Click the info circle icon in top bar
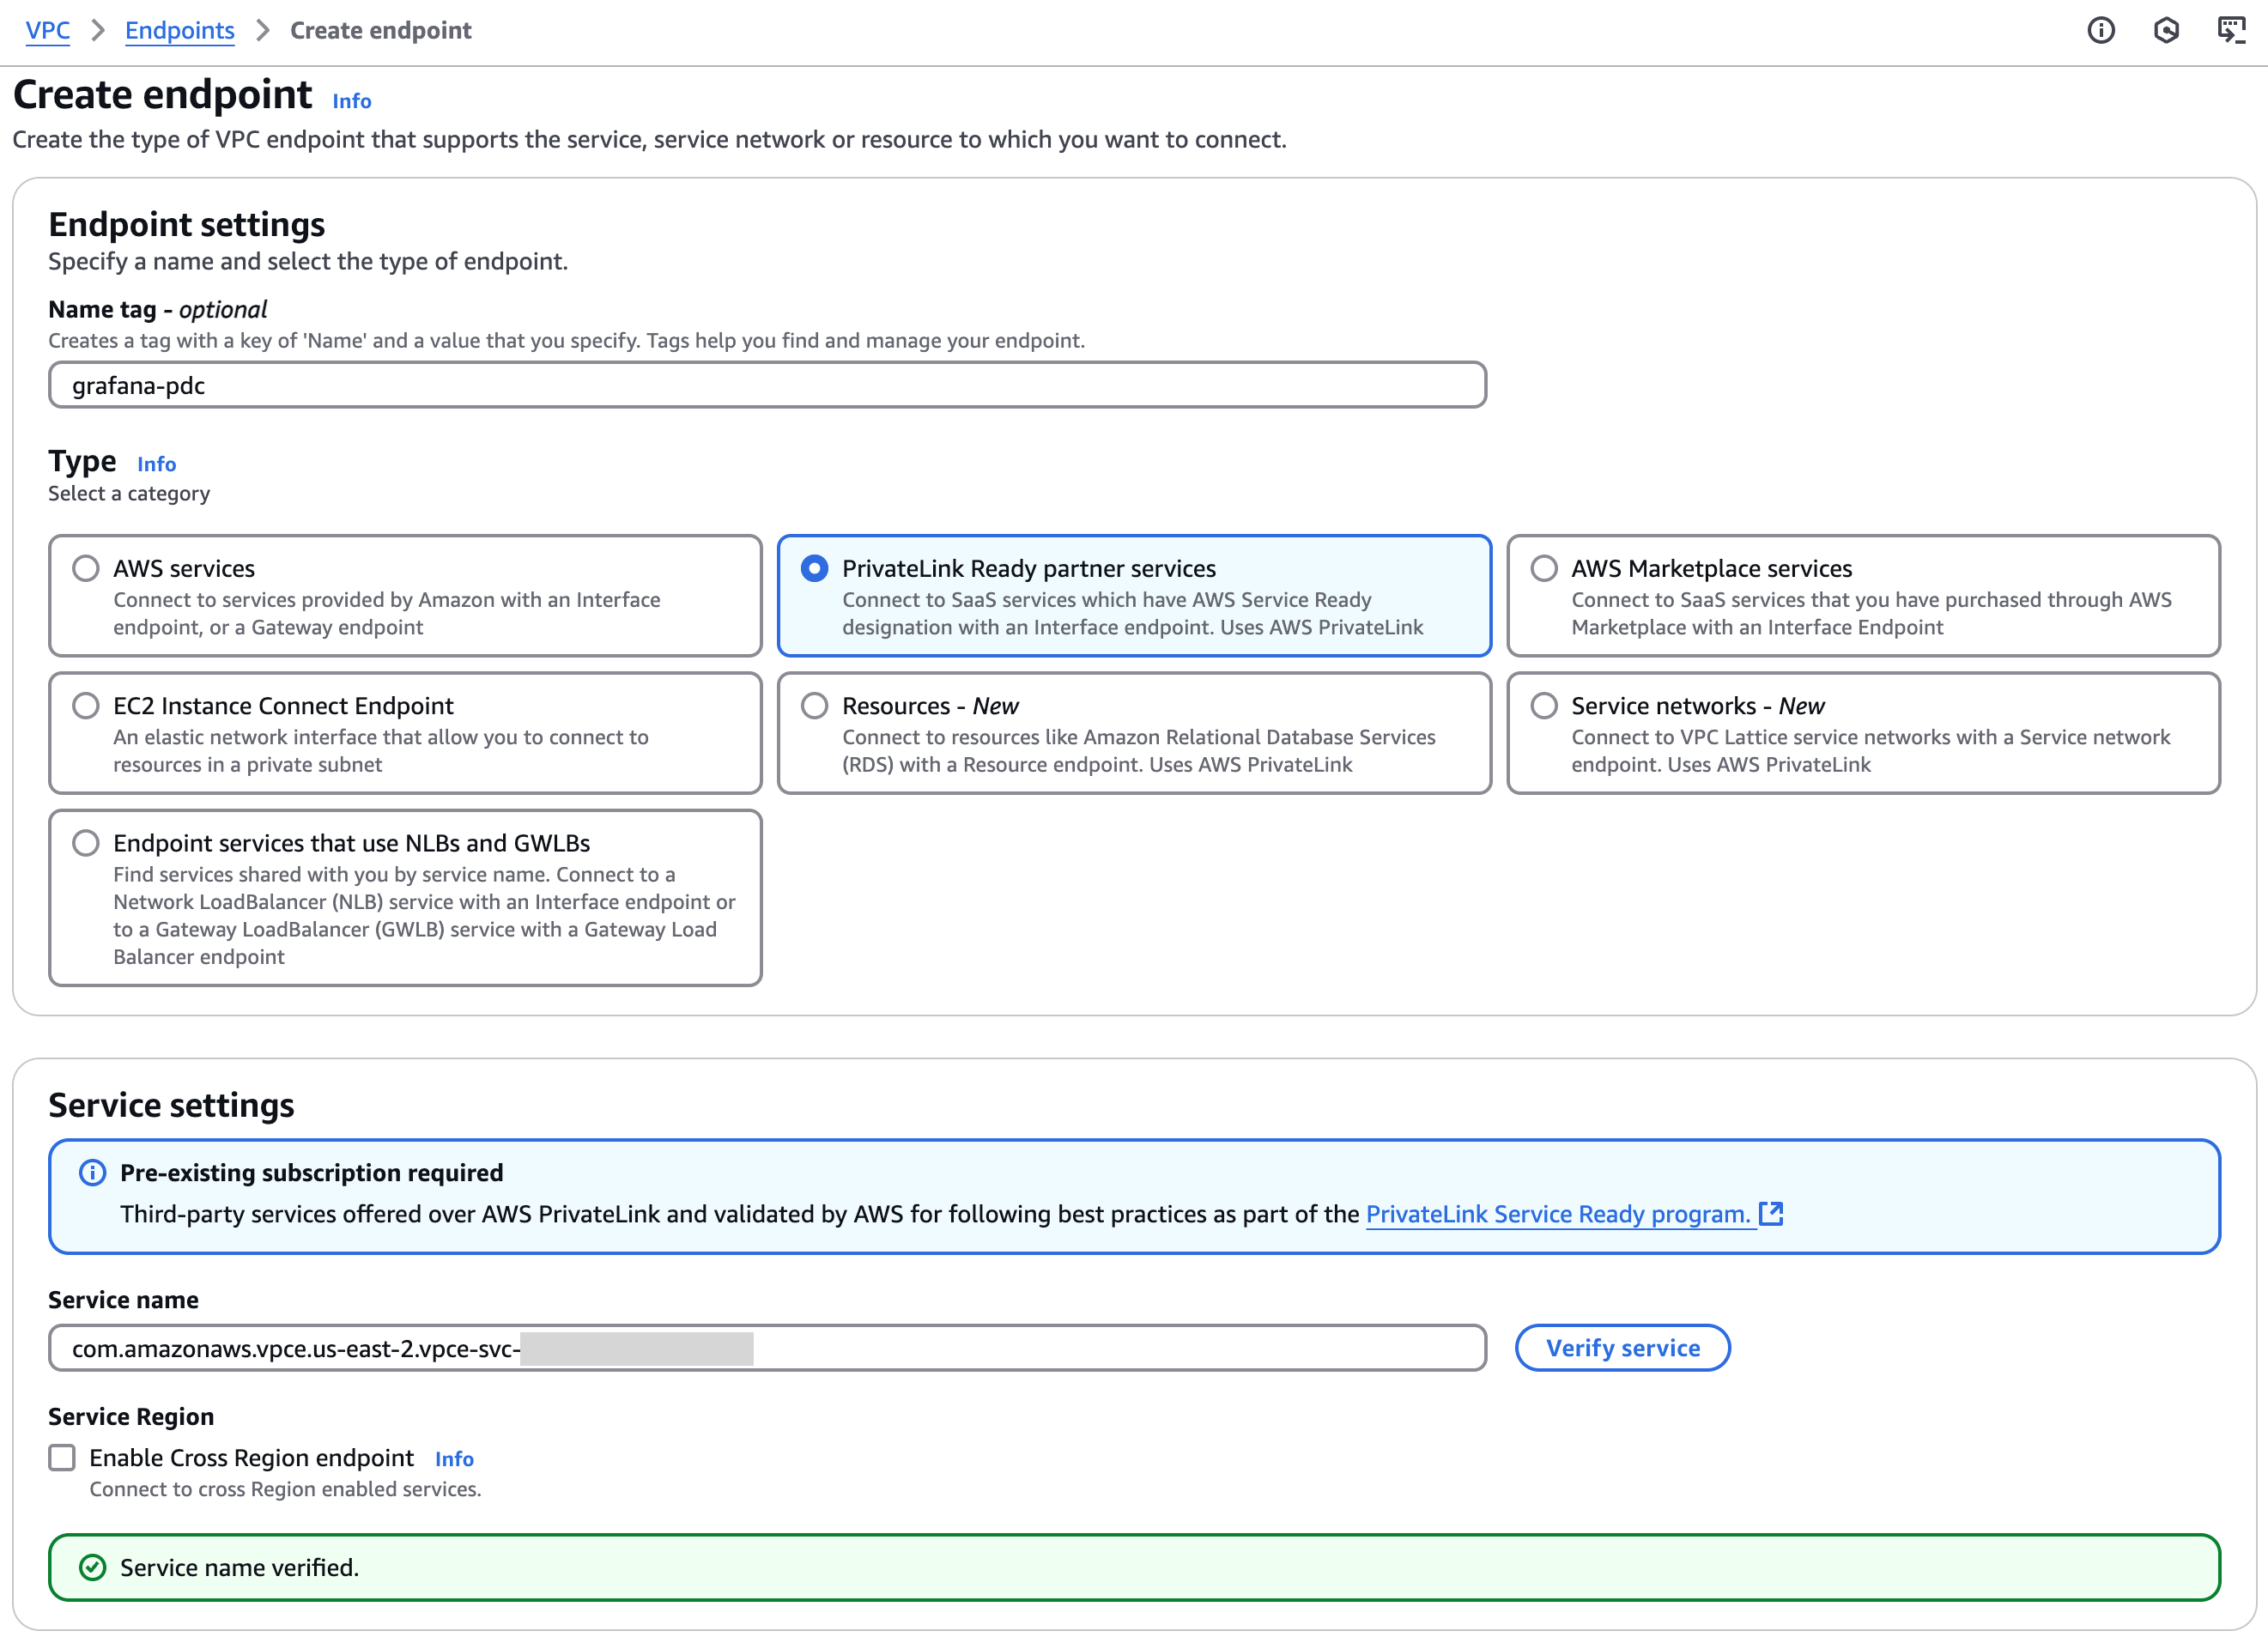This screenshot has height=1643, width=2268. [2101, 31]
